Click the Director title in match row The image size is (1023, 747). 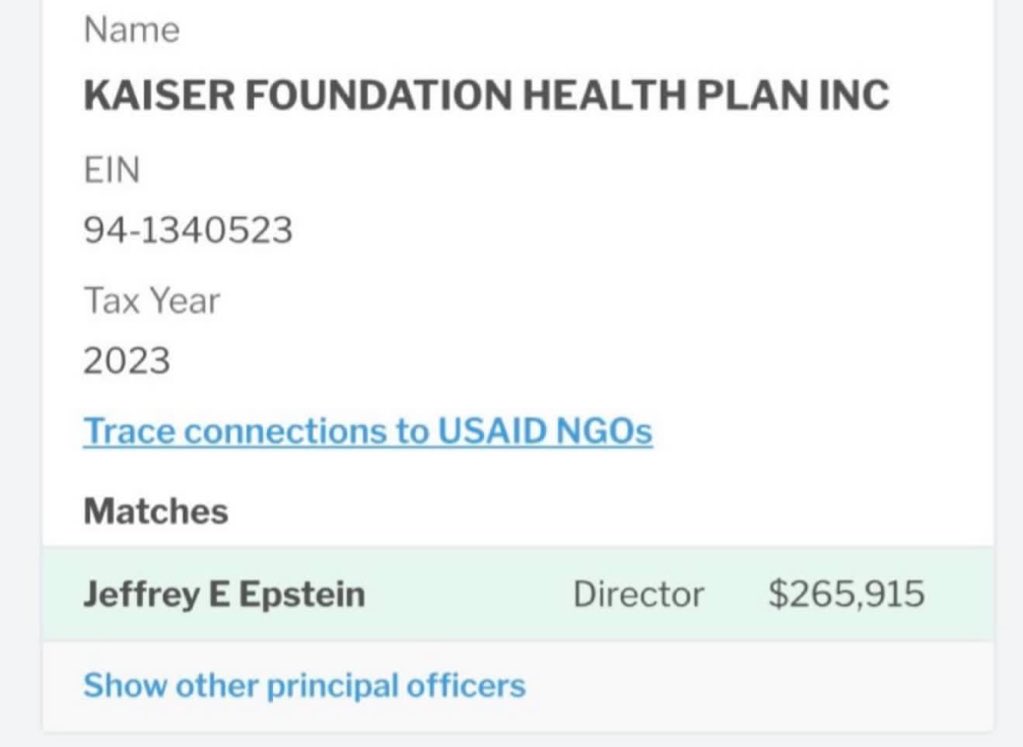click(638, 595)
